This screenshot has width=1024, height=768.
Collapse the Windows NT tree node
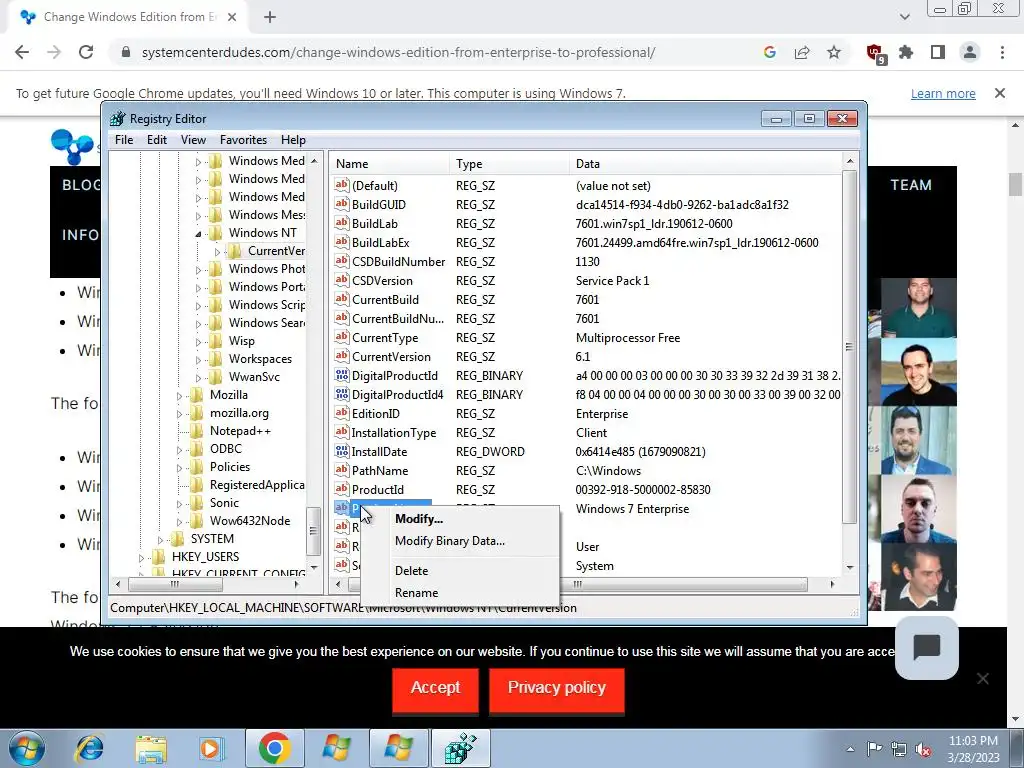click(198, 233)
